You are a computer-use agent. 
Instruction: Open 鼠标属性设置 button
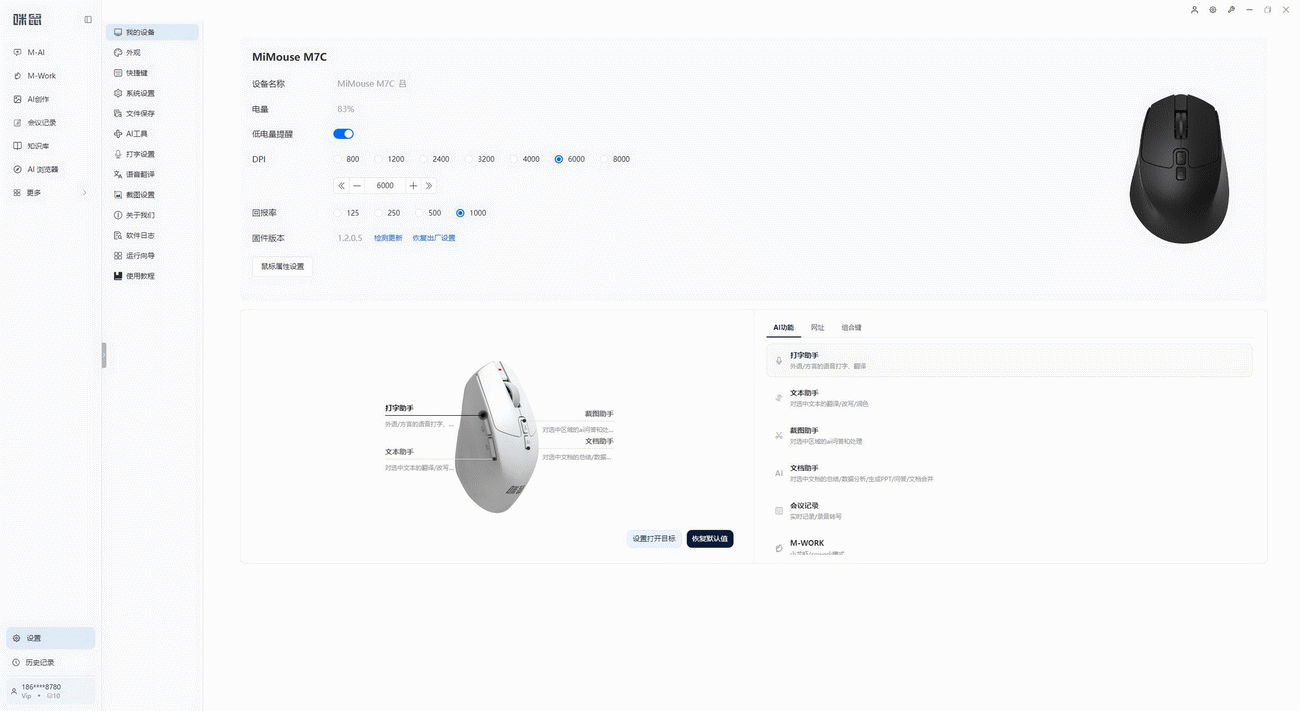point(283,267)
